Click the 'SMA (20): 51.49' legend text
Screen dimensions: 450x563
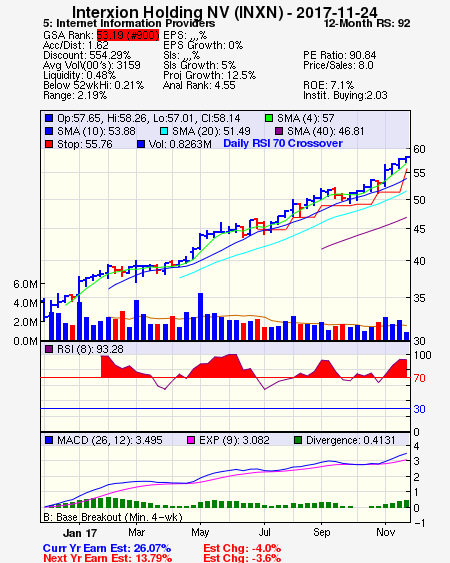(211, 131)
